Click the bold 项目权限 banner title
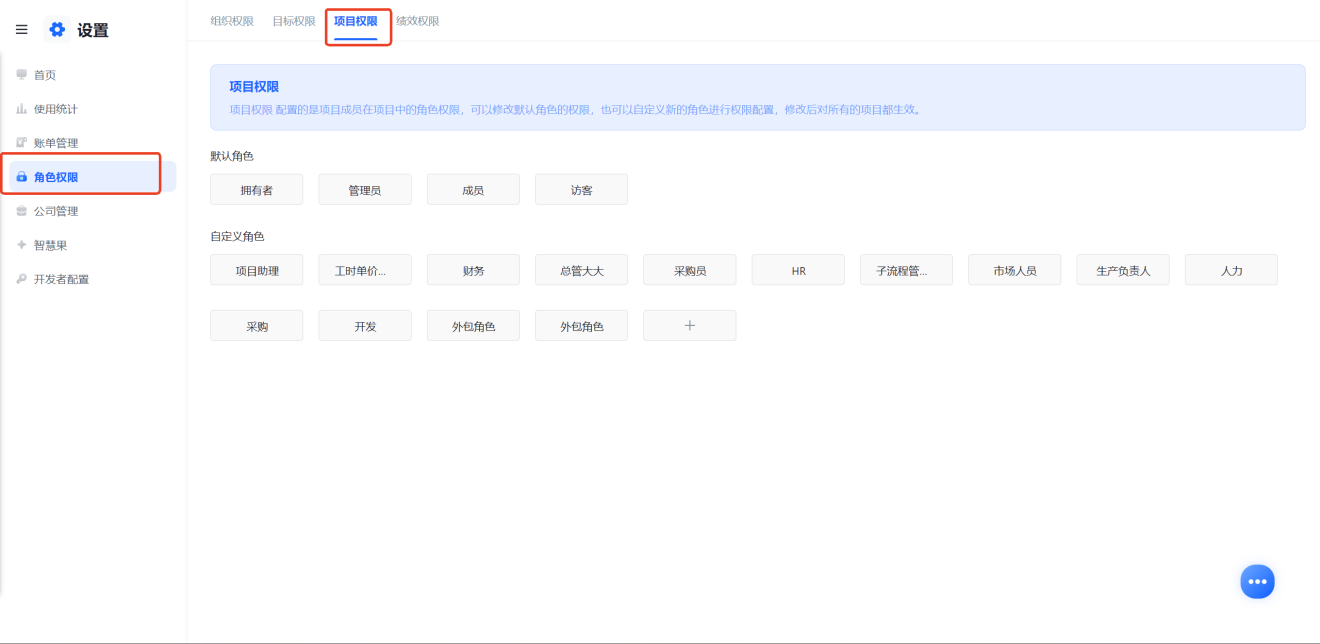 tap(254, 87)
